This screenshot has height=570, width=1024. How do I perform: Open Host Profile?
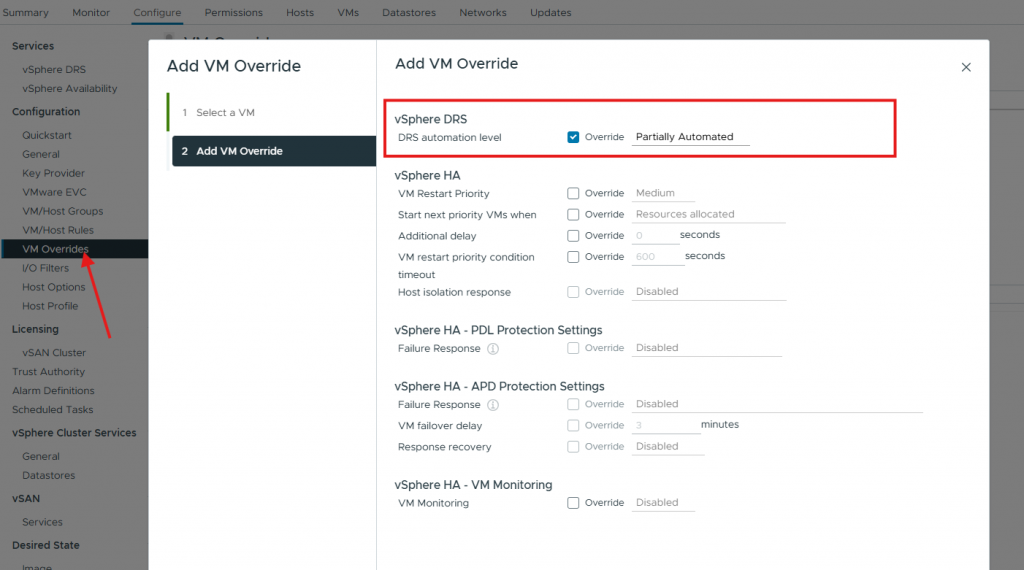50,306
